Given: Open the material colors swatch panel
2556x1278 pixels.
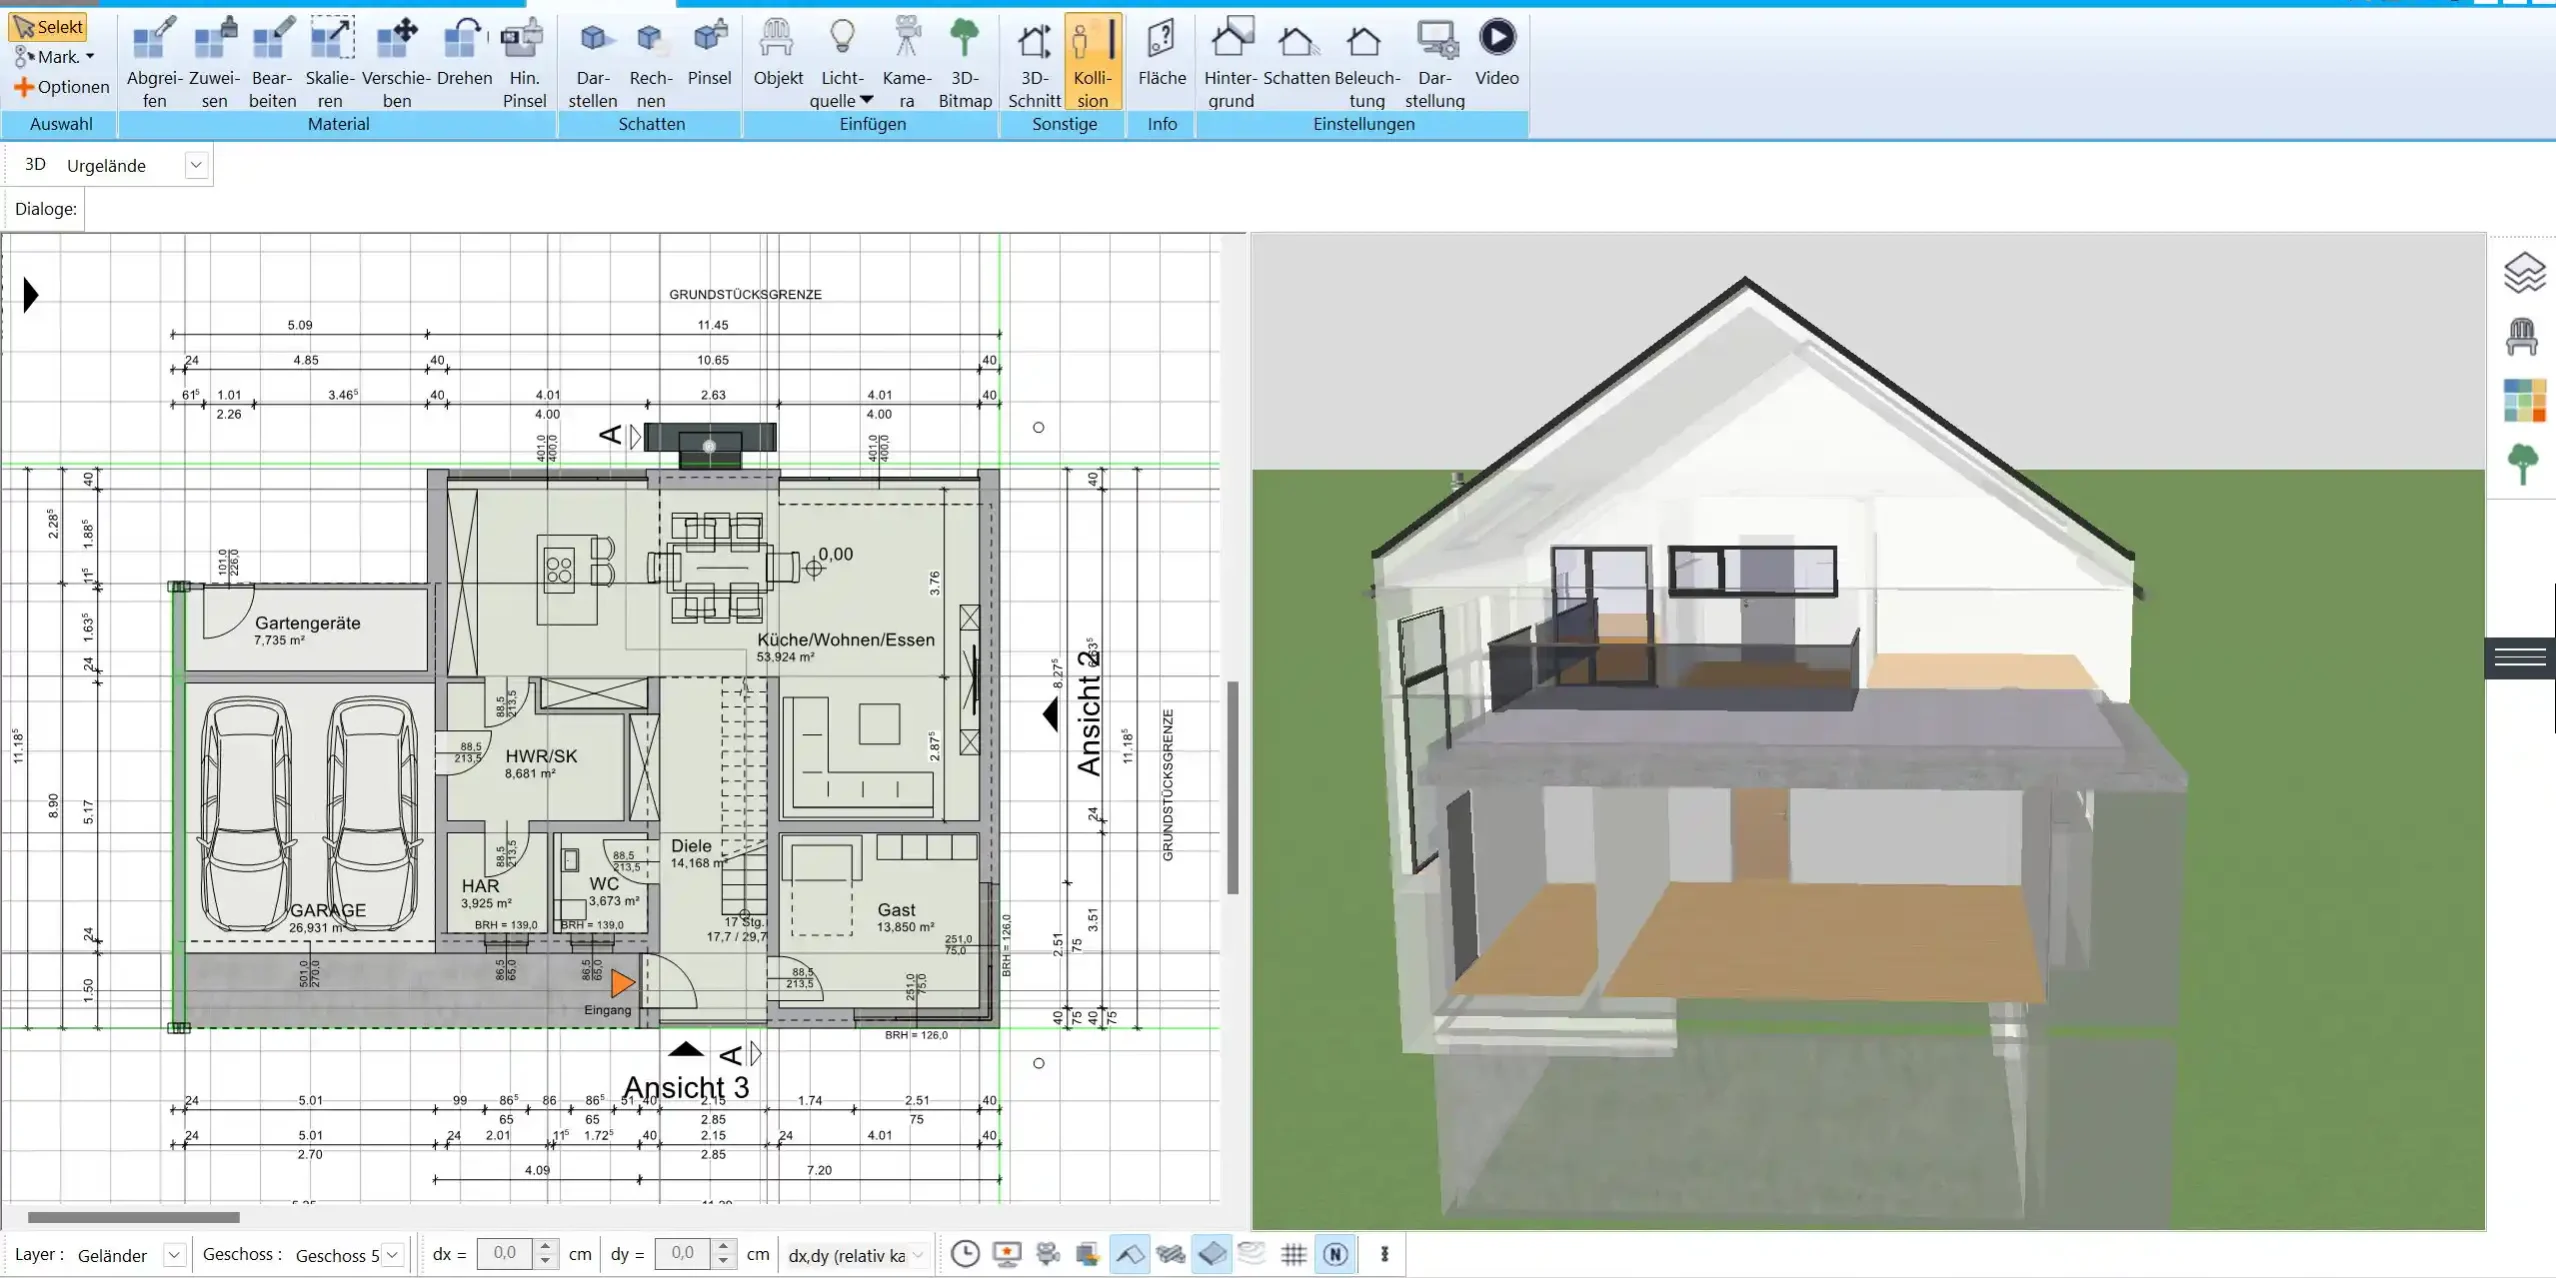Looking at the screenshot, I should (2523, 399).
